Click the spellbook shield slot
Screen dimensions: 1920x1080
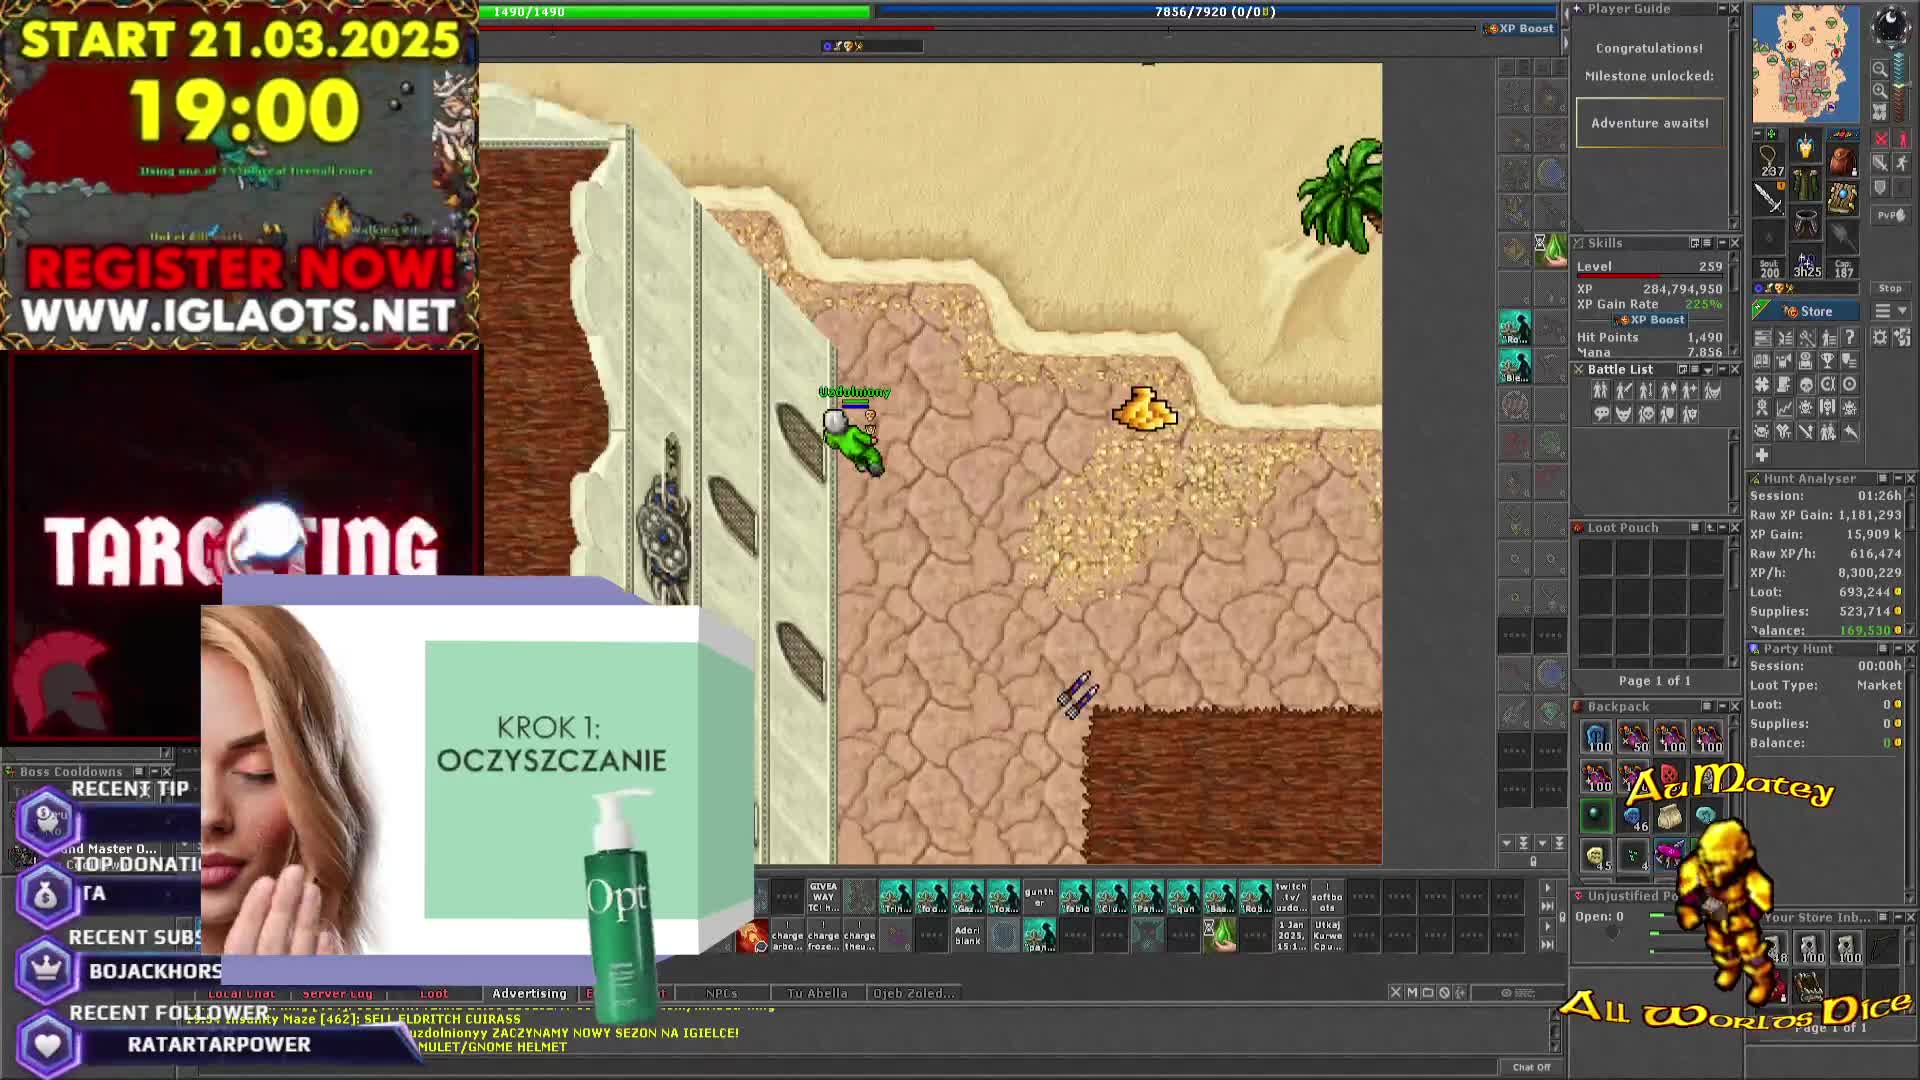pyautogui.click(x=1842, y=198)
